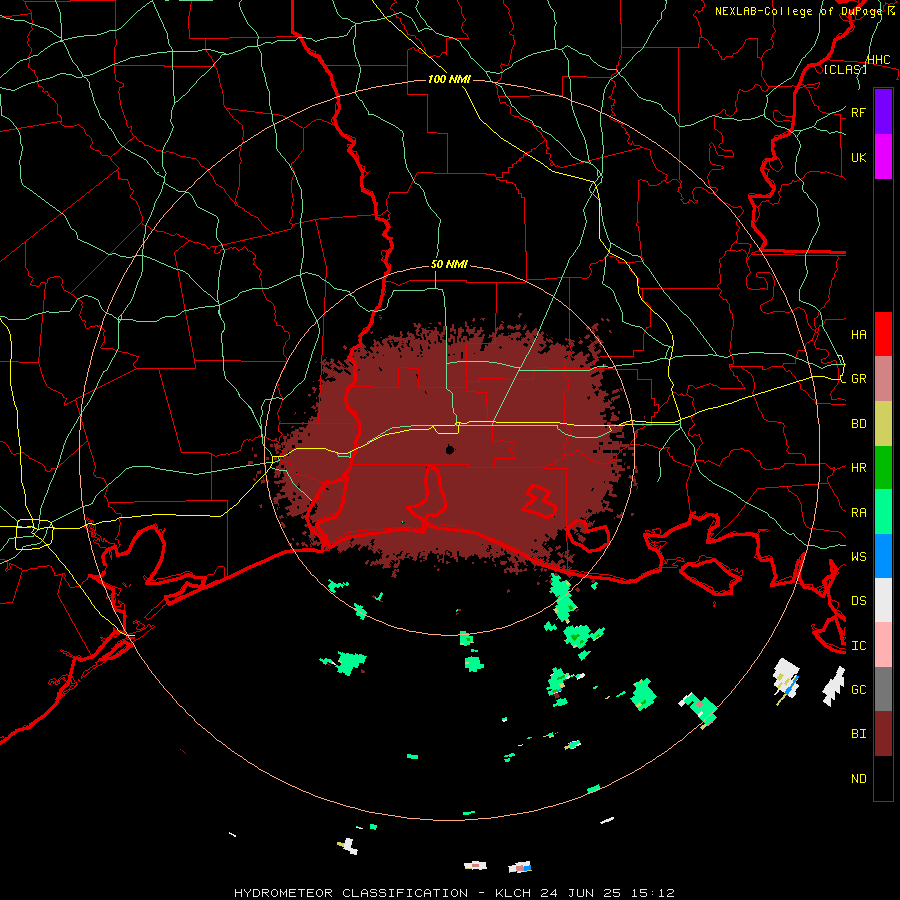Click the black KLCH radar site dot
This screenshot has height=900, width=900.
coord(450,450)
